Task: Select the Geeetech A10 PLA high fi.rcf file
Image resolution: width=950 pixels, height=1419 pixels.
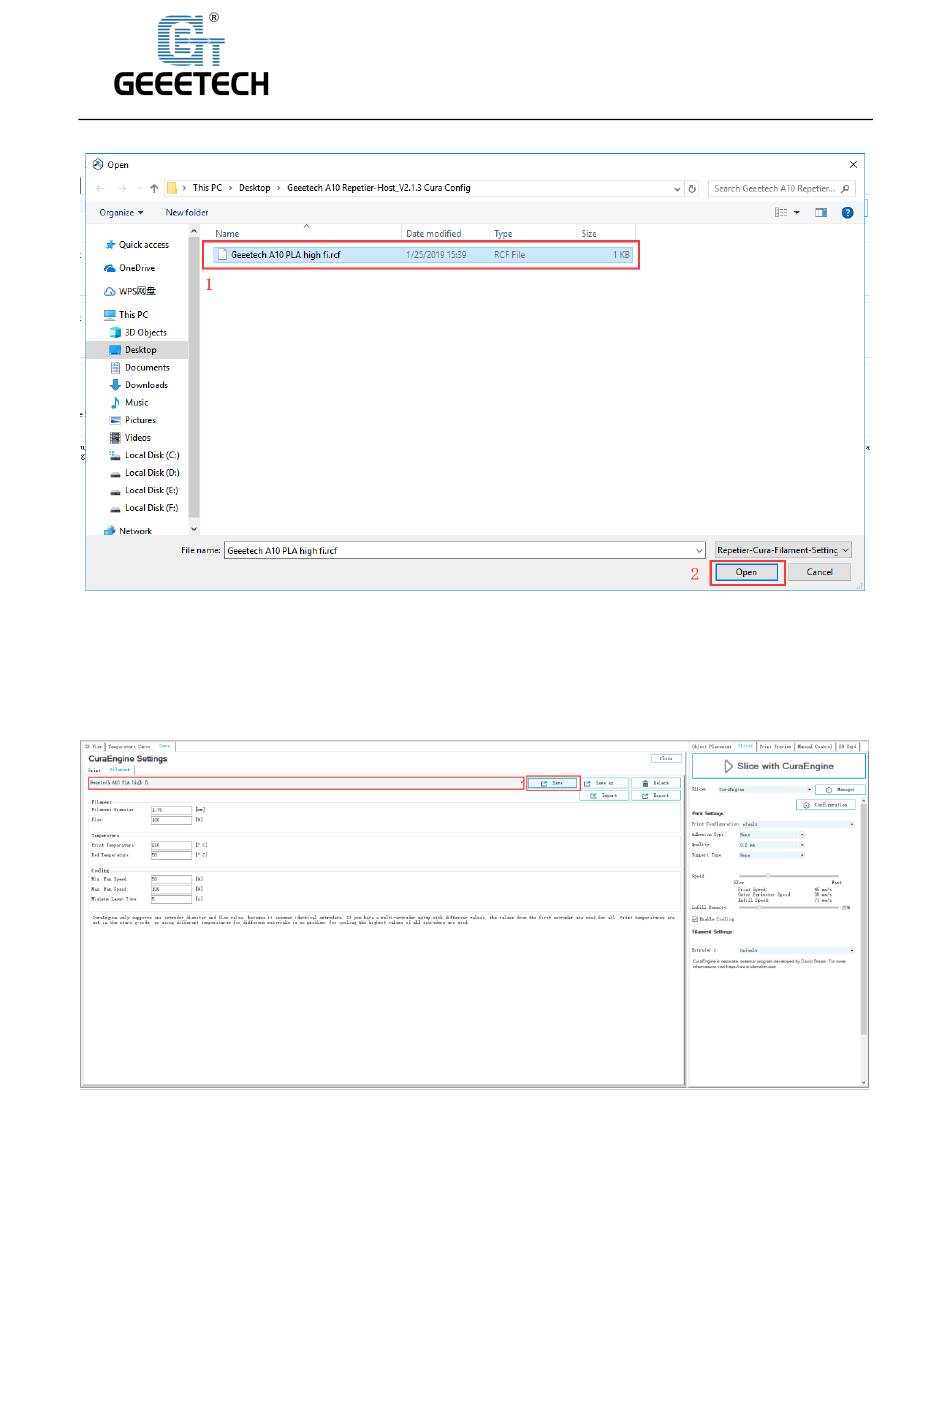Action: [x=421, y=255]
